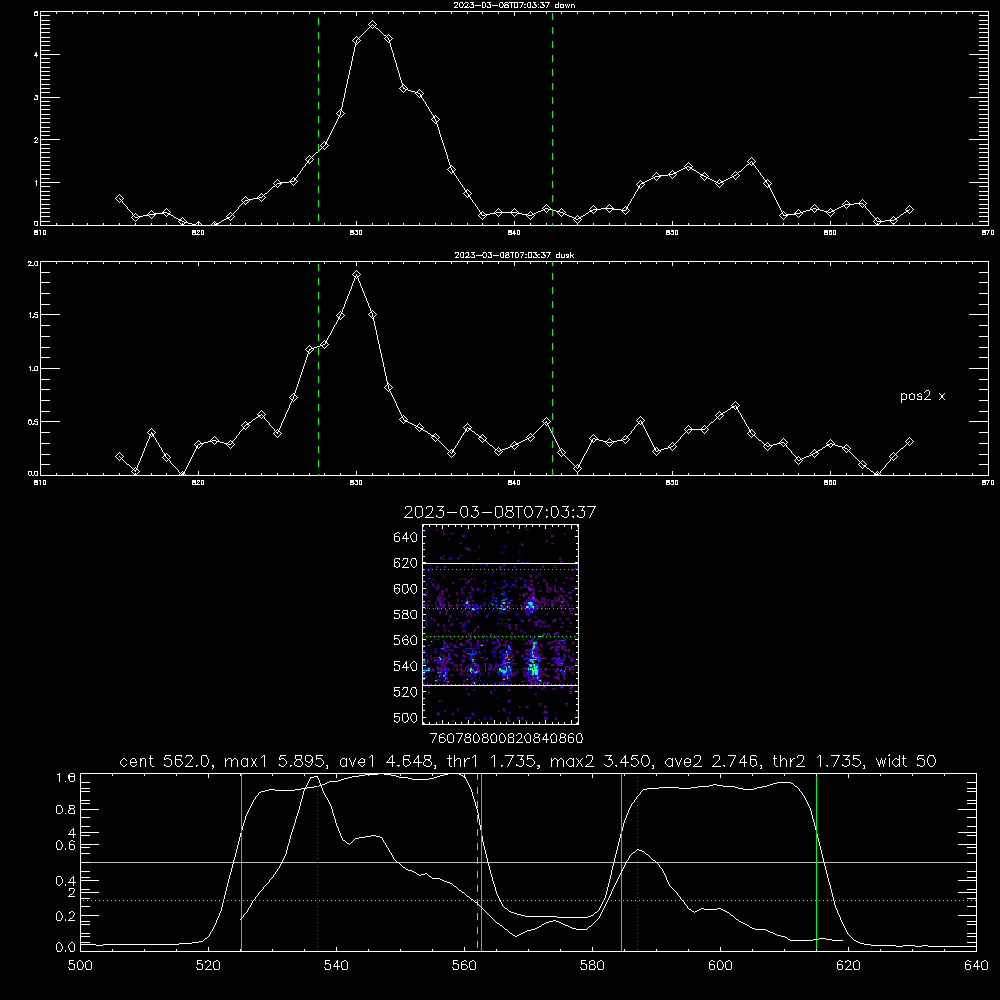Select the second red dotted line in the bottom plot
Screen dimensions: 1000x1000
click(637, 861)
